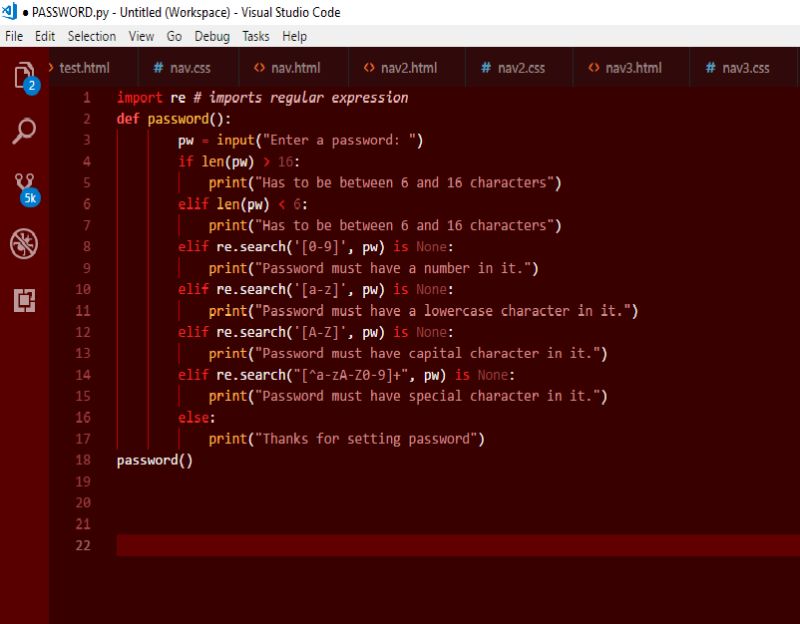Click the regex '[A-Z]' on line 12
Screen dimensions: 800x624
(320, 333)
